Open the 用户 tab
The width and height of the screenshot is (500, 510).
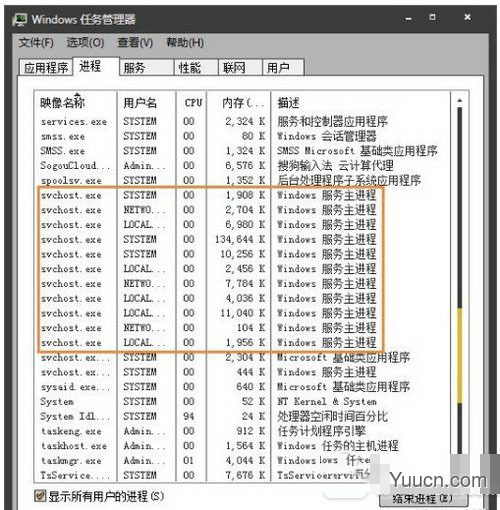pos(283,68)
